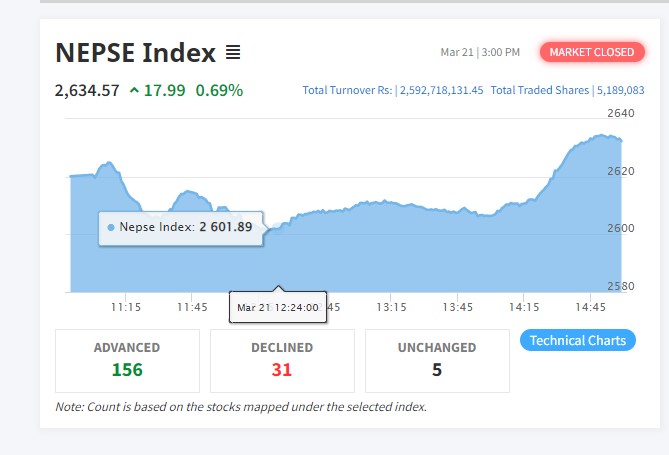Click the 2640 y-axis label
The image size is (669, 455).
coord(621,113)
